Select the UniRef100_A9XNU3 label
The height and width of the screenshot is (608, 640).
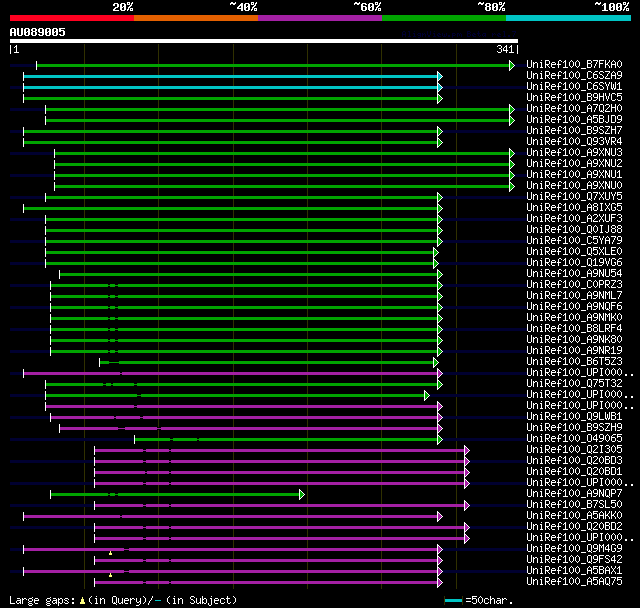click(x=574, y=153)
